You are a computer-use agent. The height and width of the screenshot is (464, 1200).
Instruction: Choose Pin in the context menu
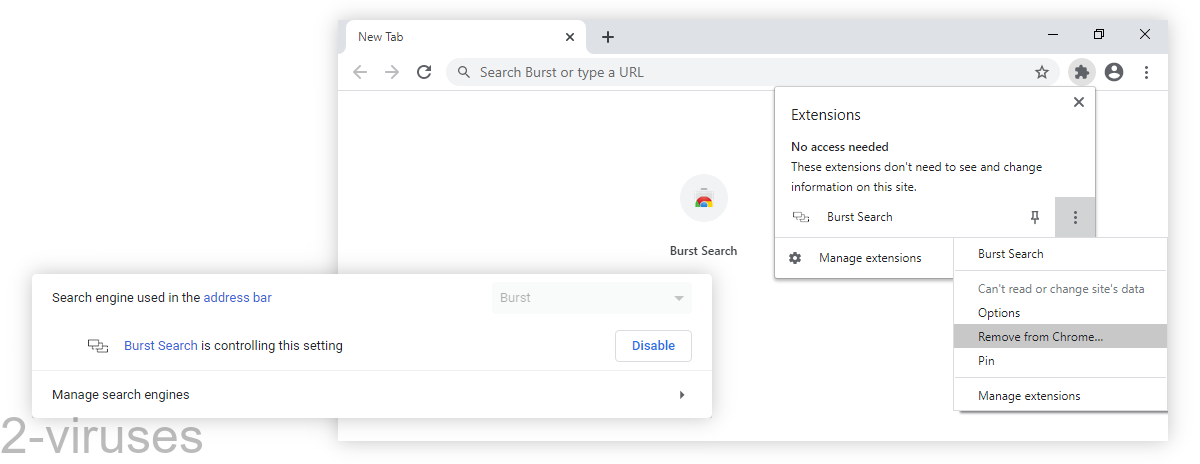pos(1060,361)
